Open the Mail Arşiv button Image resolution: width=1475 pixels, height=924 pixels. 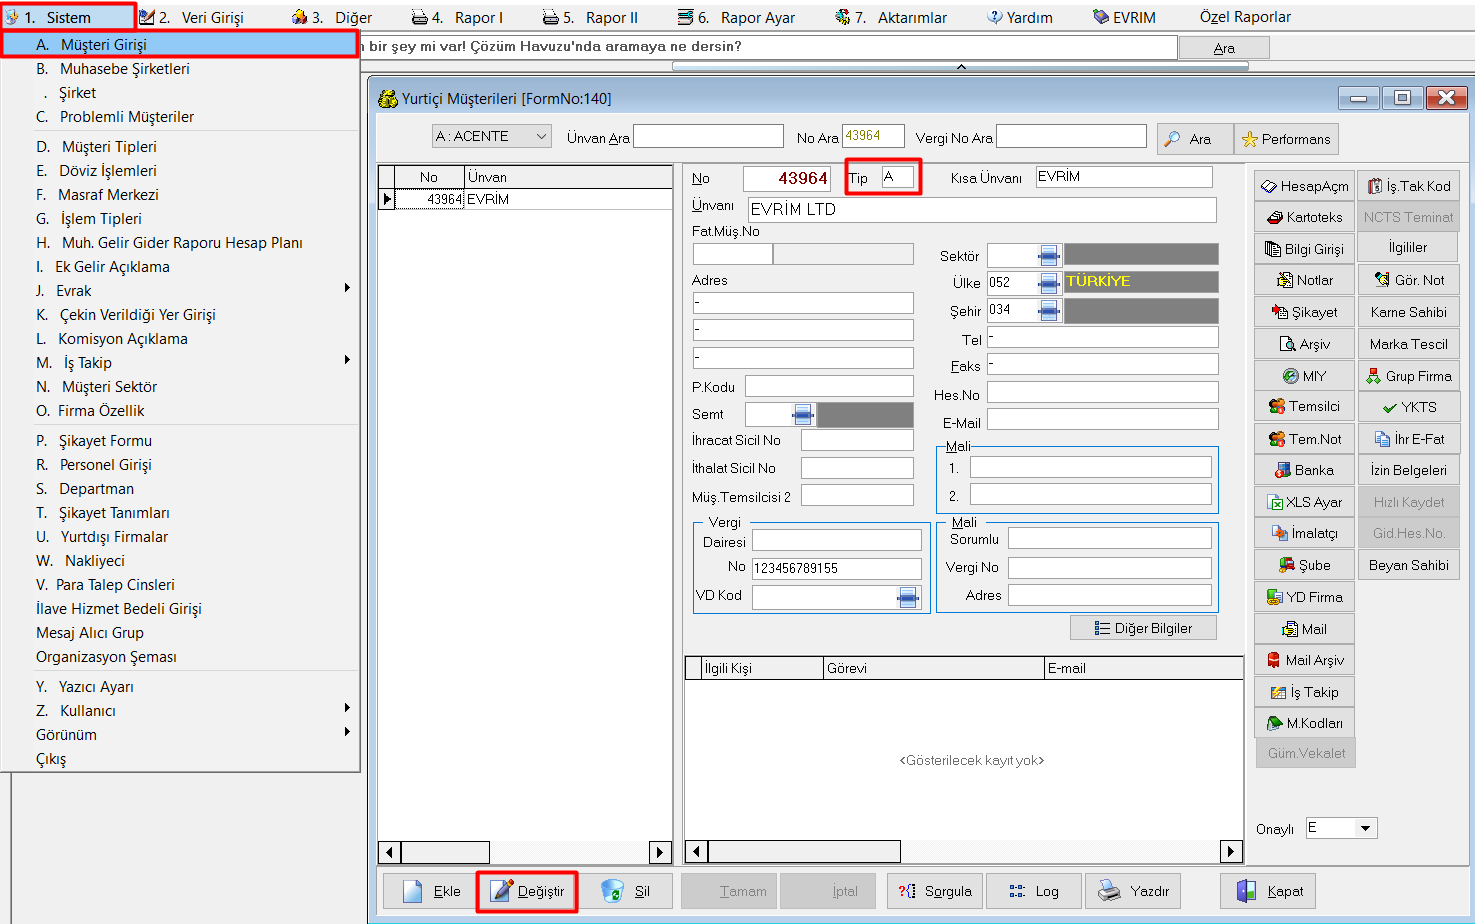click(1304, 660)
